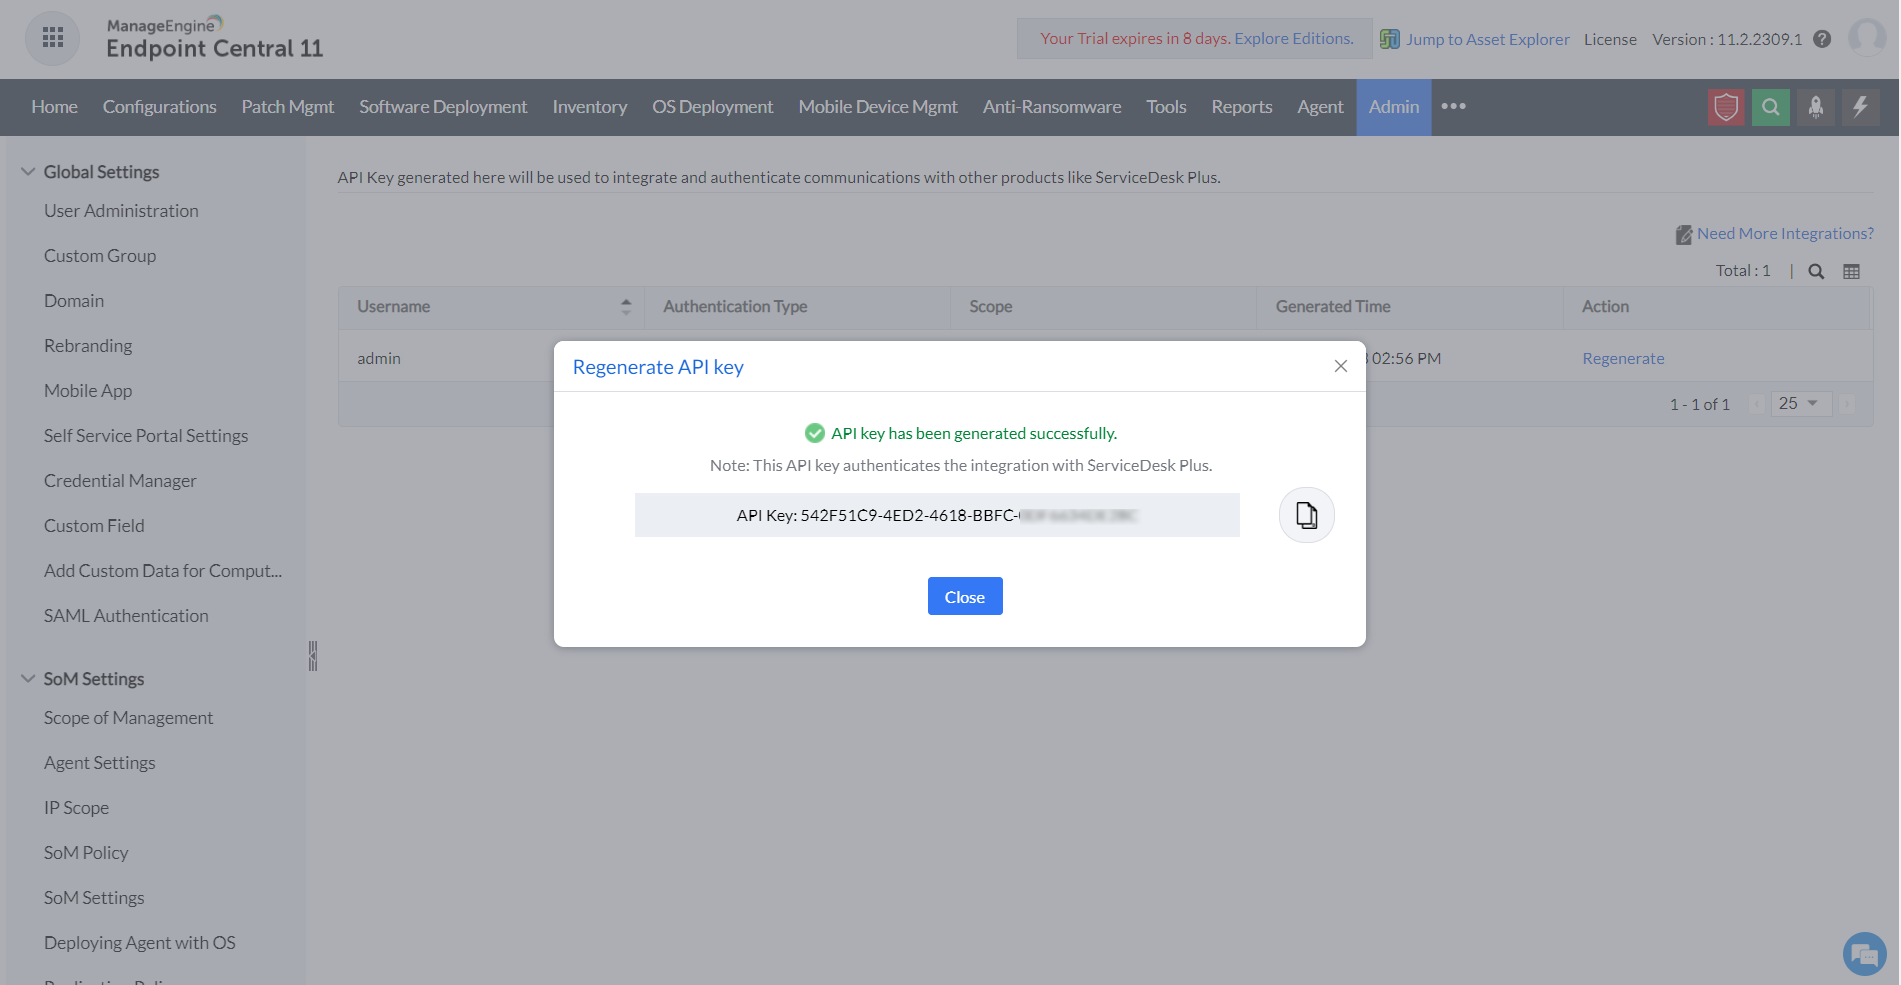Sort table by Username using sort arrows

tap(626, 307)
